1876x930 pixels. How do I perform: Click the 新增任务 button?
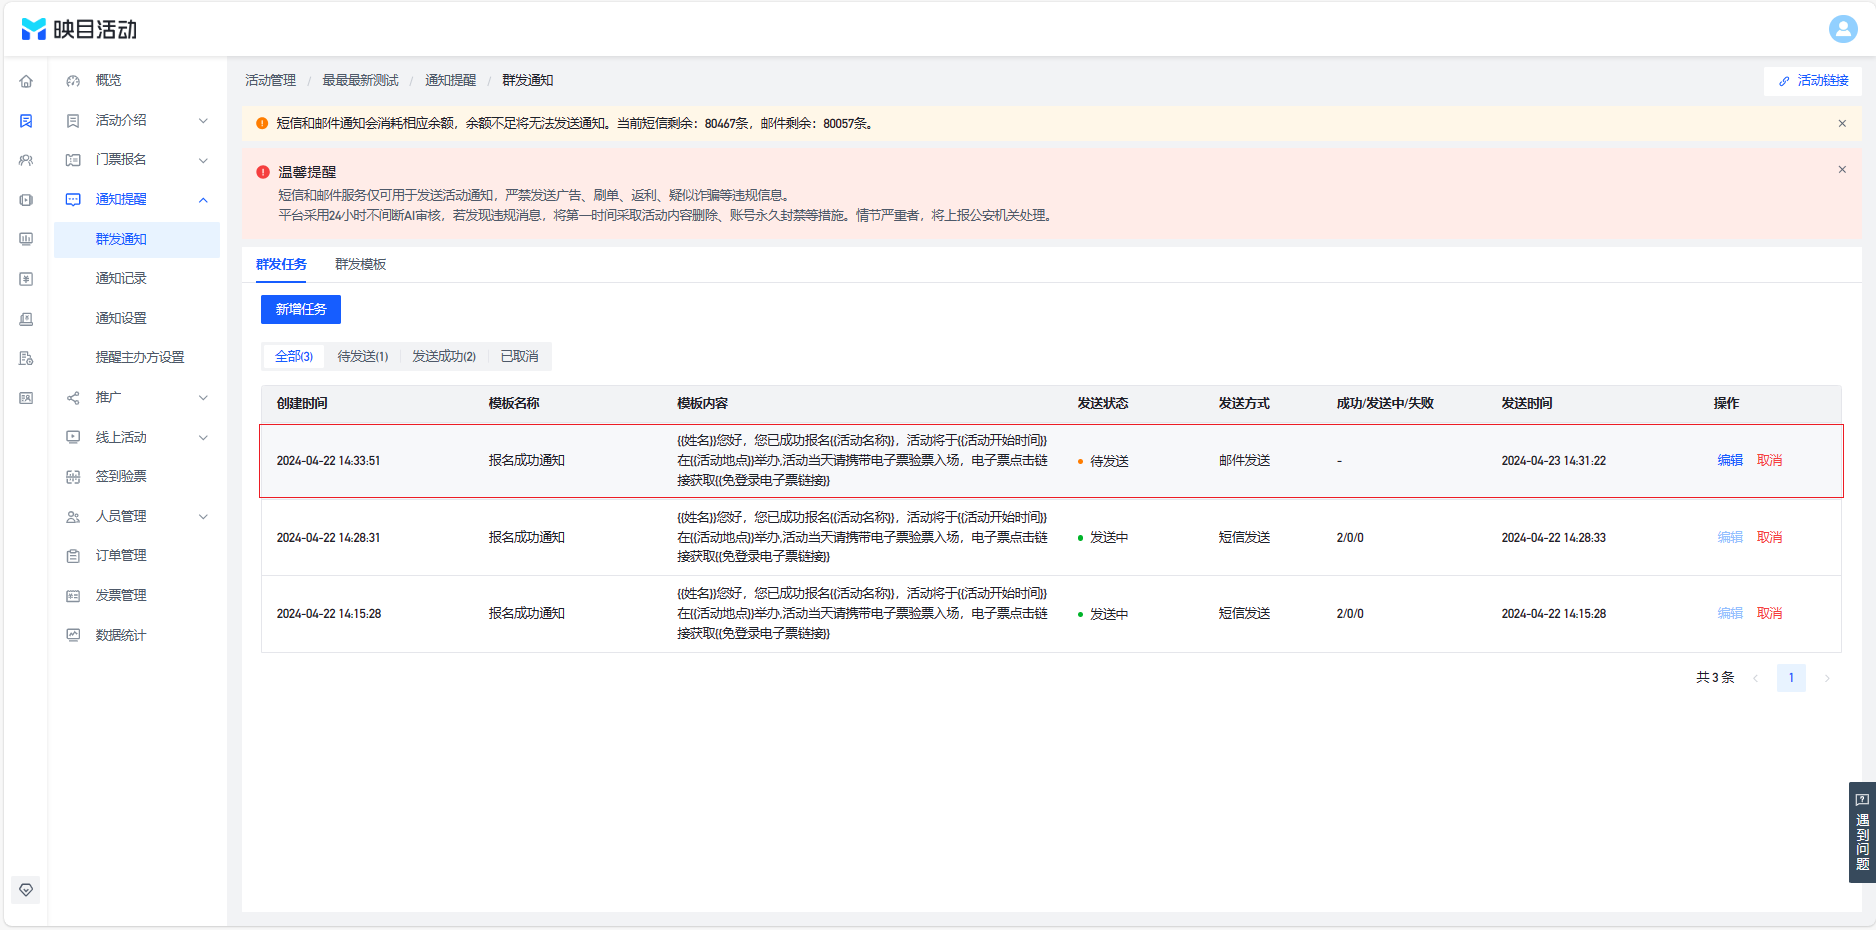click(x=301, y=310)
